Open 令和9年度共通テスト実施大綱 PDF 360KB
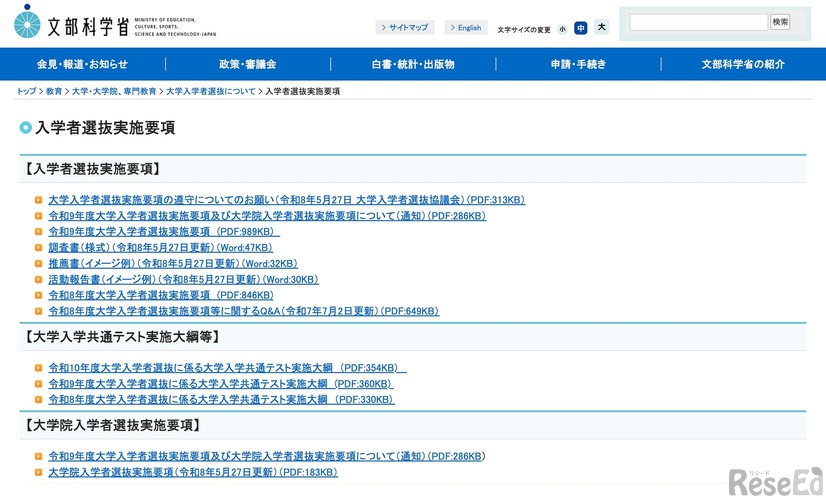The width and height of the screenshot is (826, 498). coord(221,384)
